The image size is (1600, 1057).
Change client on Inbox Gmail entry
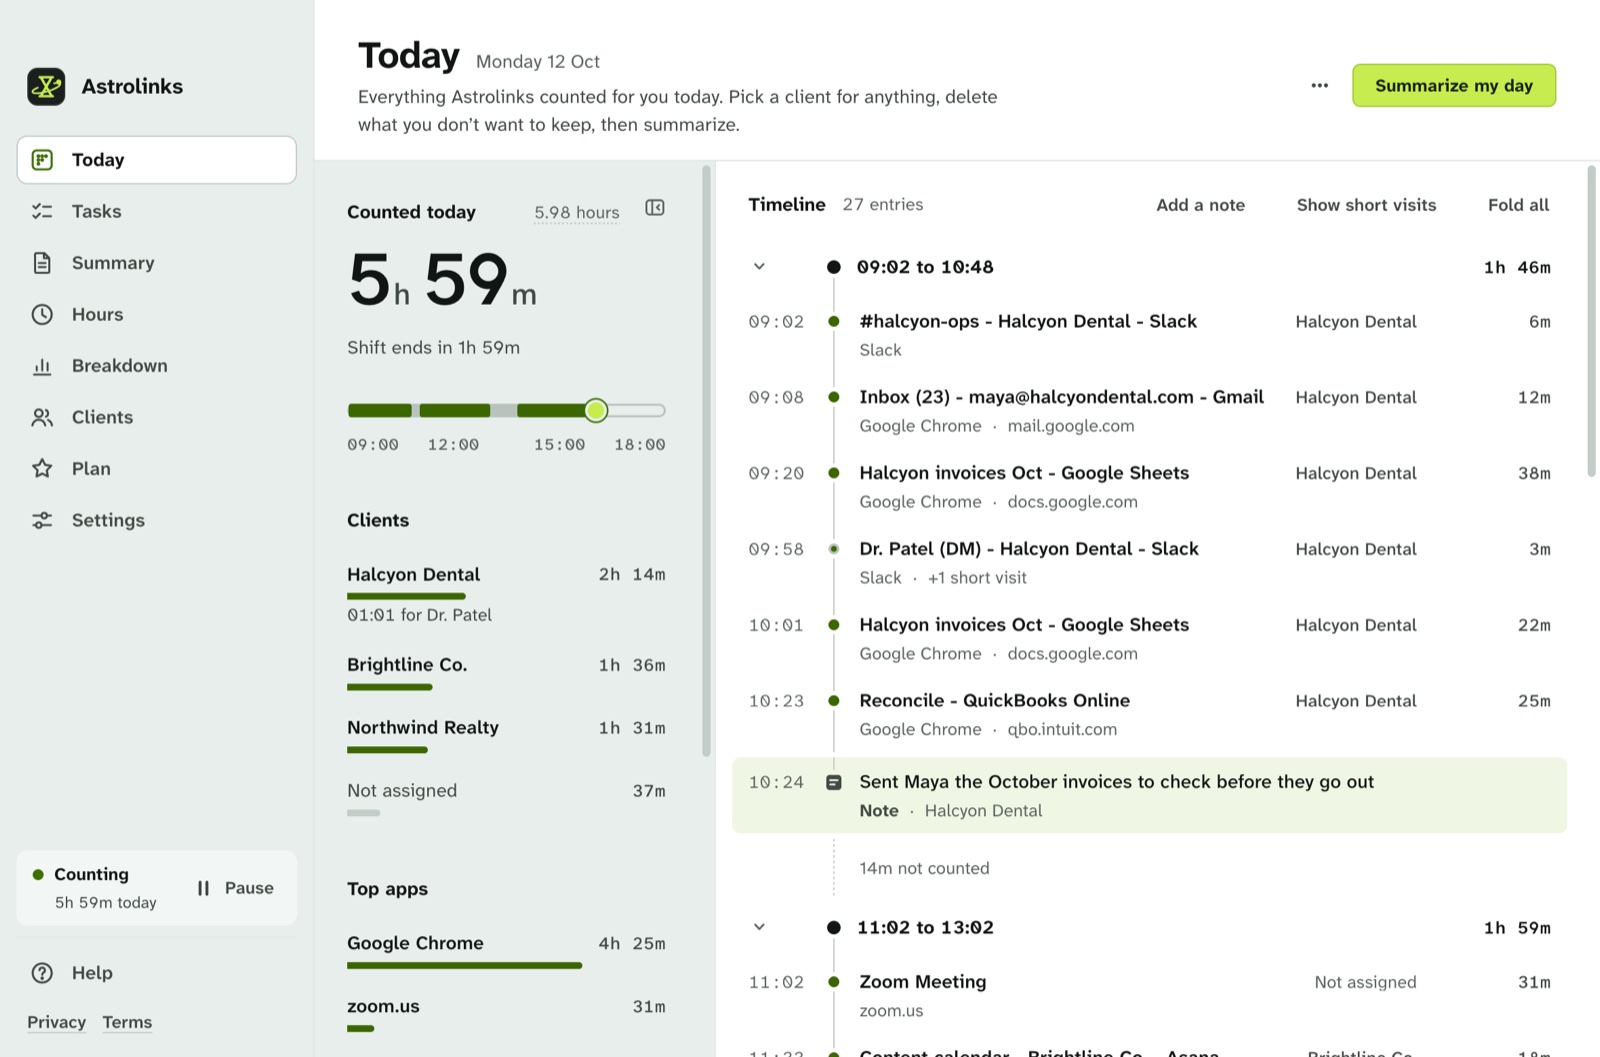pos(1356,397)
